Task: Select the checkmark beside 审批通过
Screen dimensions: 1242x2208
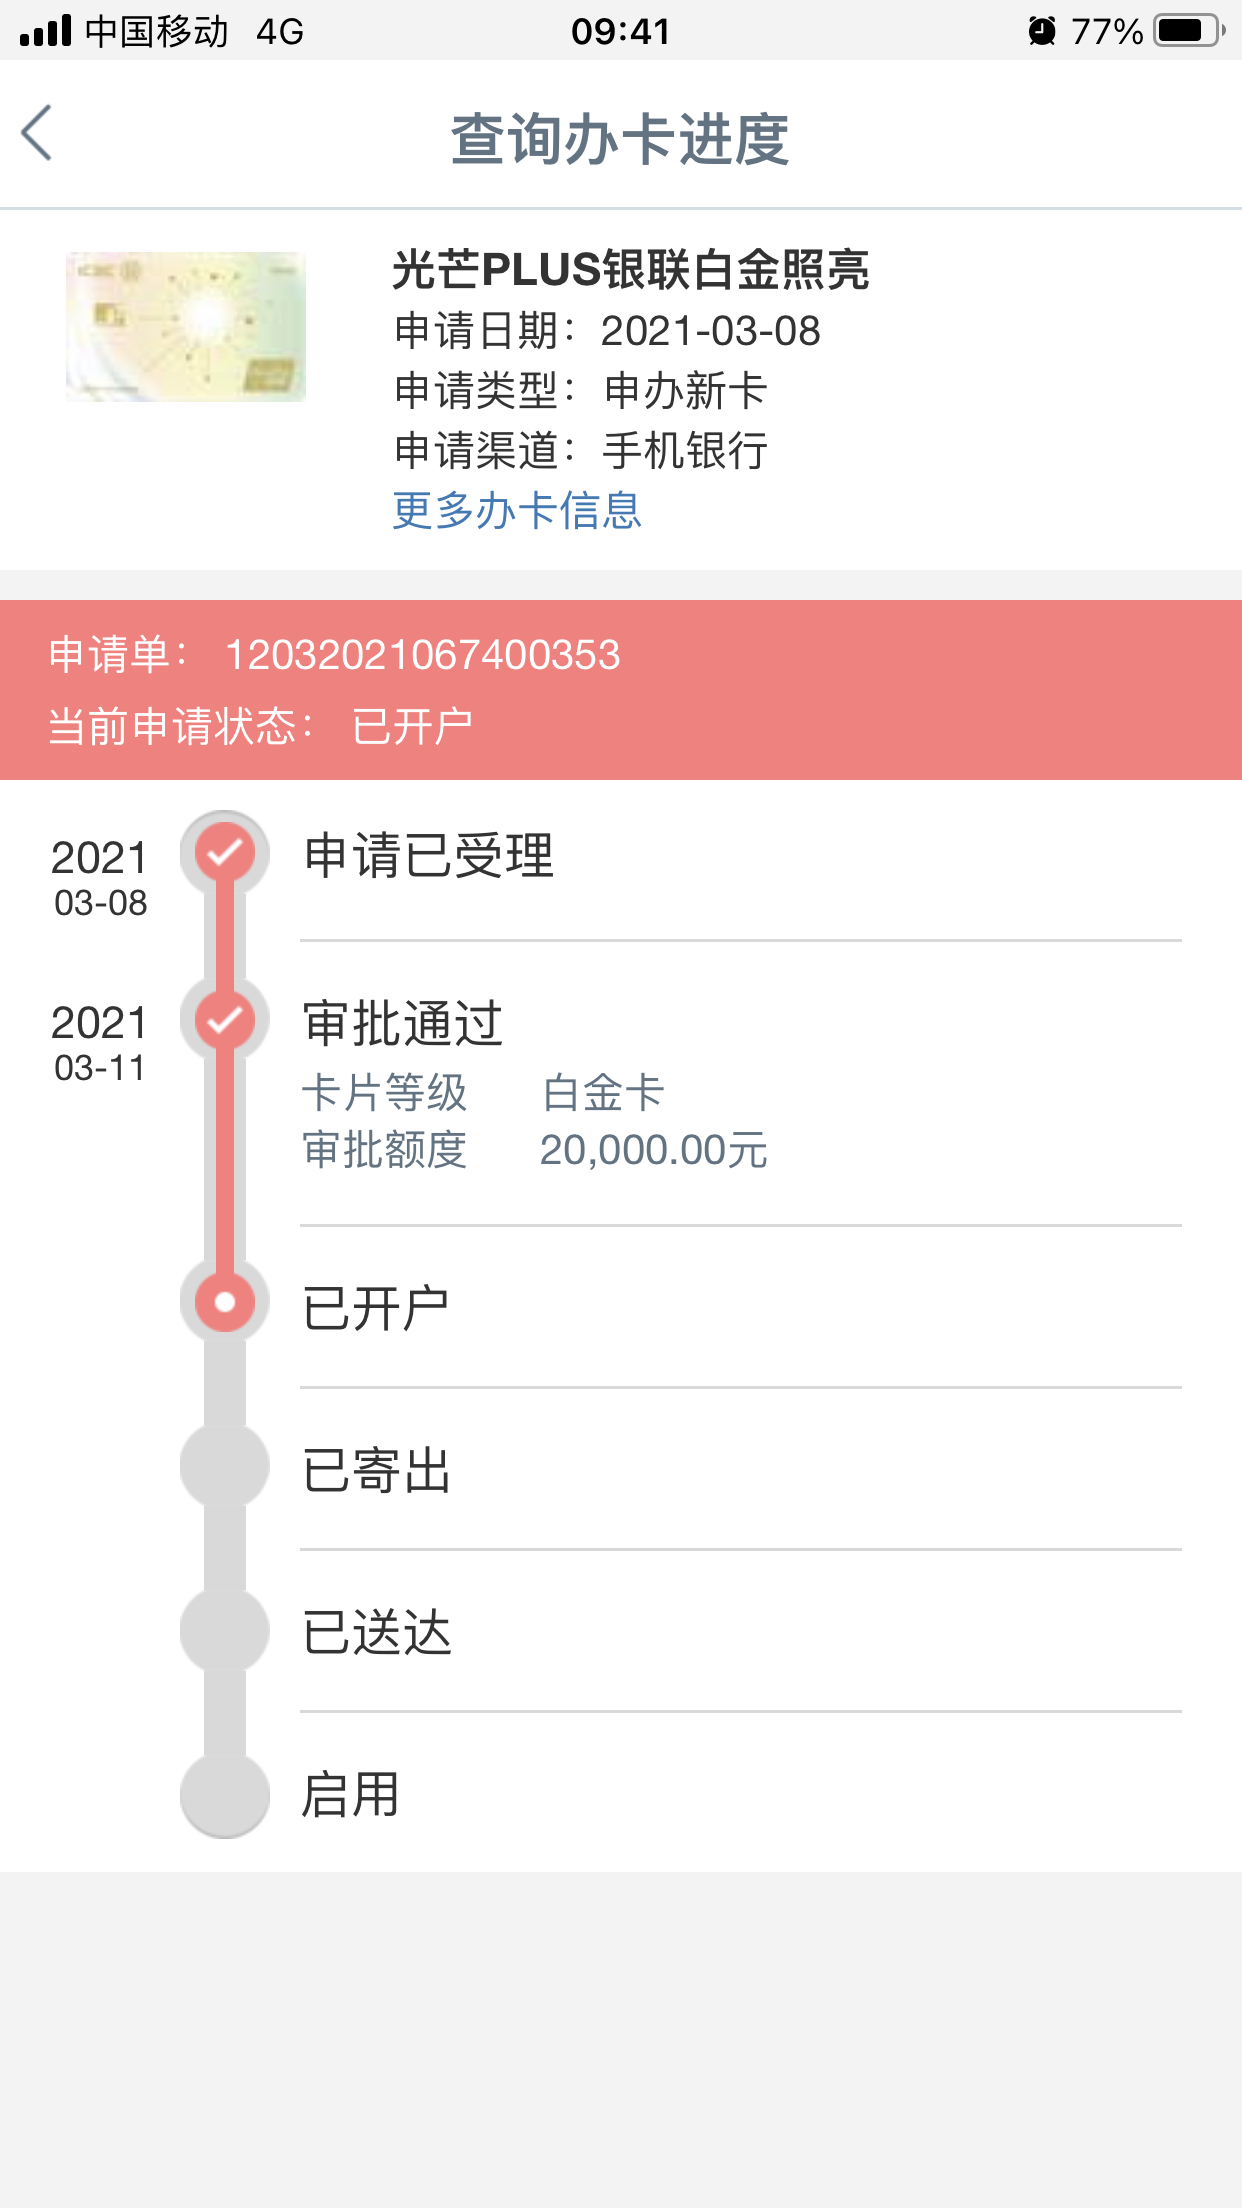Action: point(225,1019)
